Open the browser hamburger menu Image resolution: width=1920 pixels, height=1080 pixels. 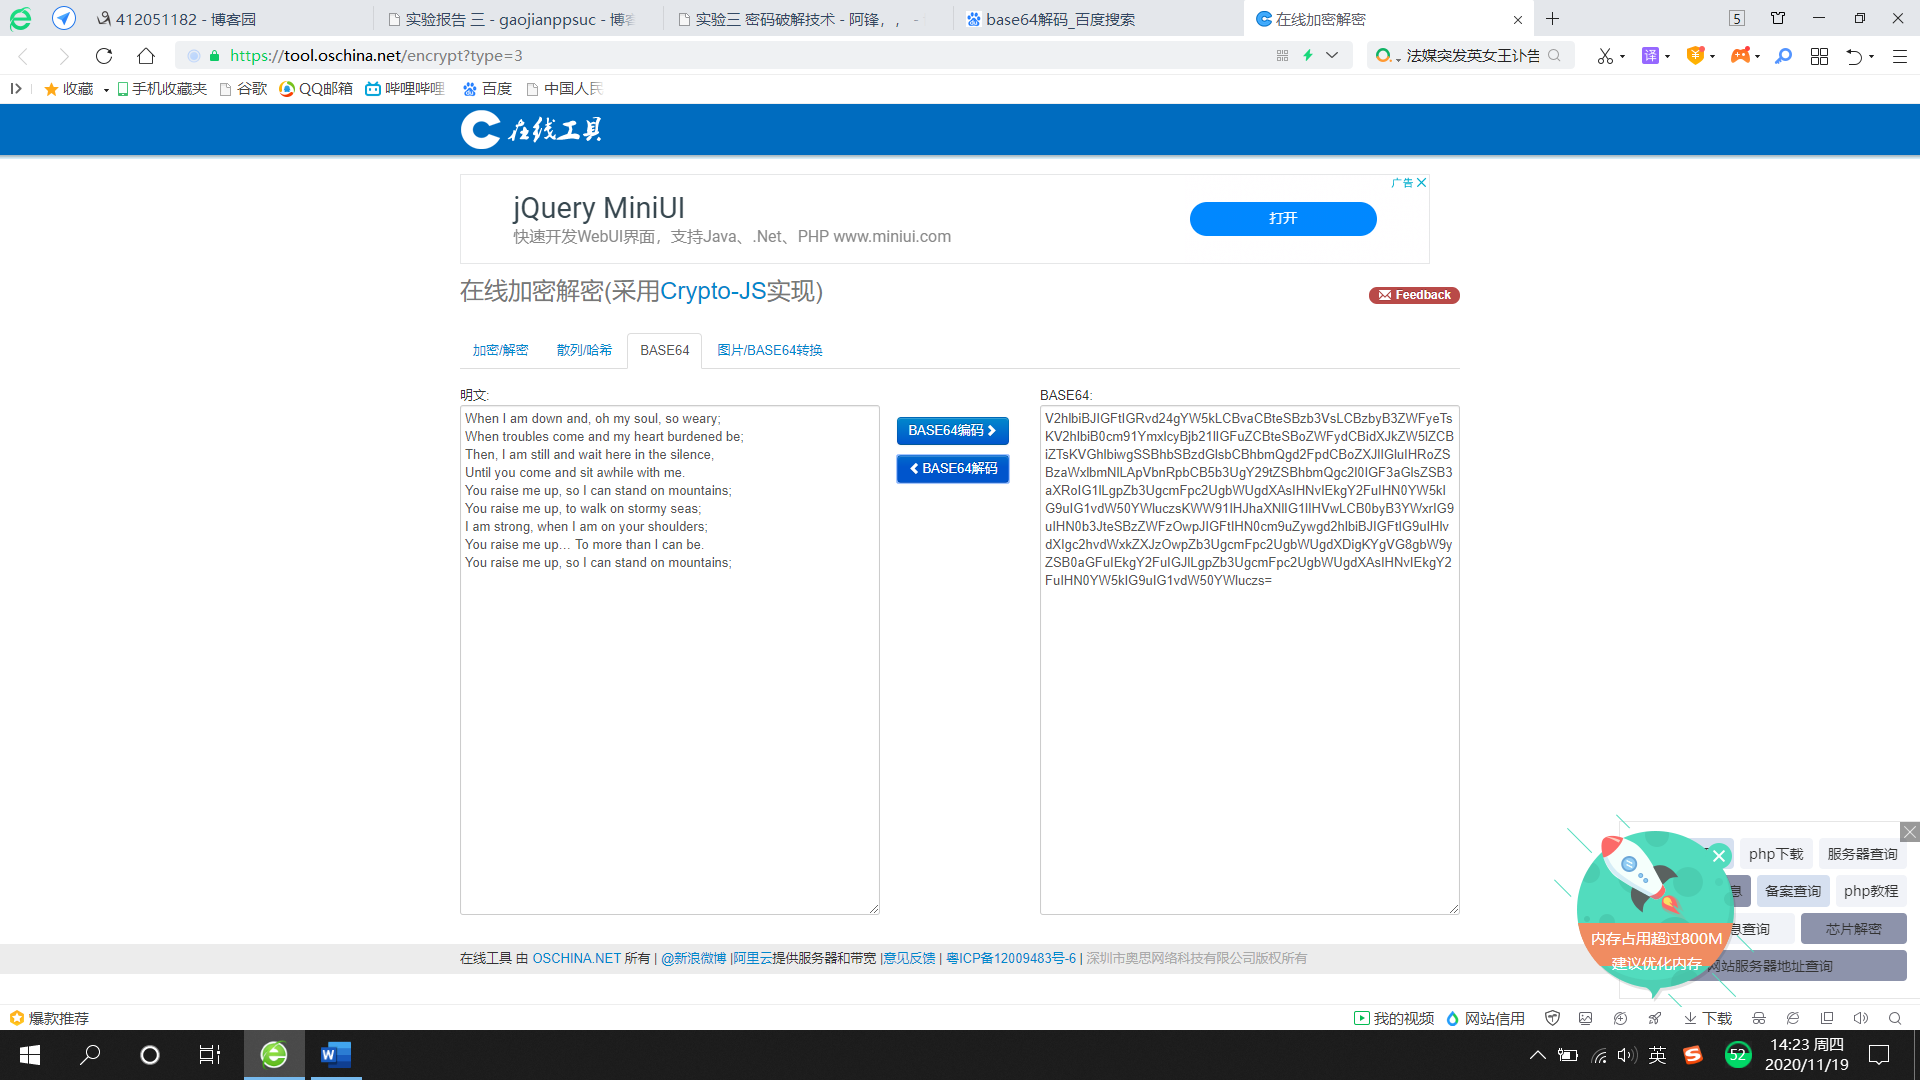1900,56
